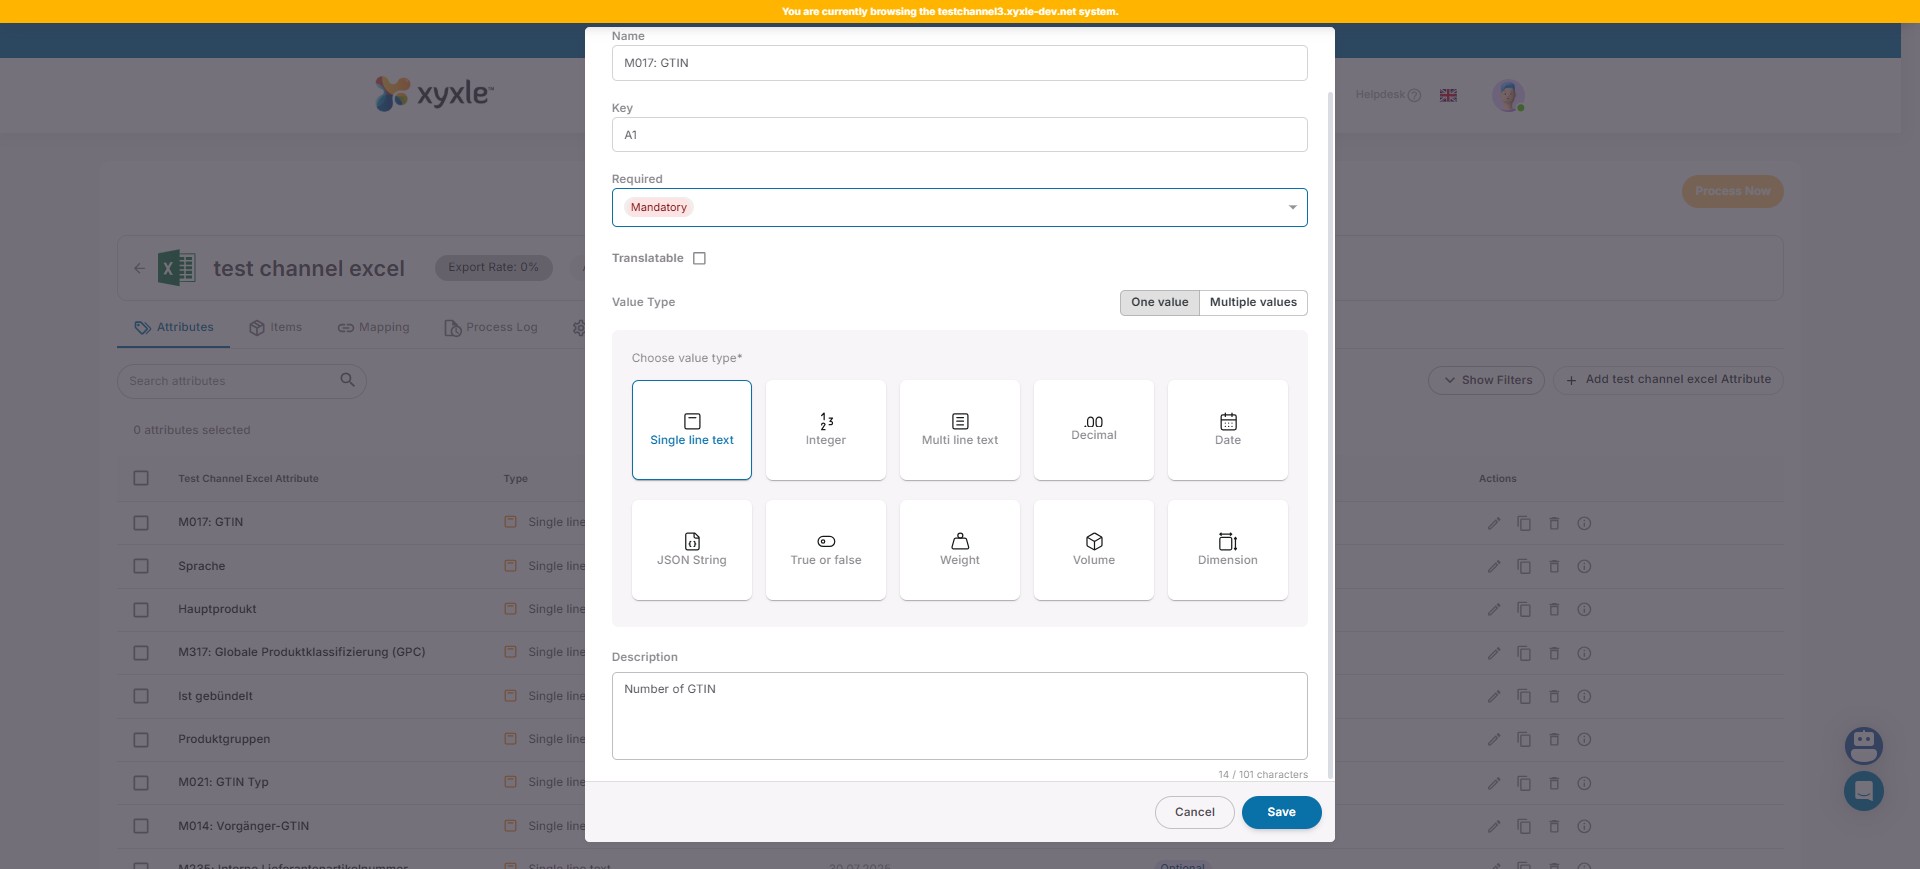Screen dimensions: 1920x869
Task: Select the Date value type
Action: (1227, 430)
